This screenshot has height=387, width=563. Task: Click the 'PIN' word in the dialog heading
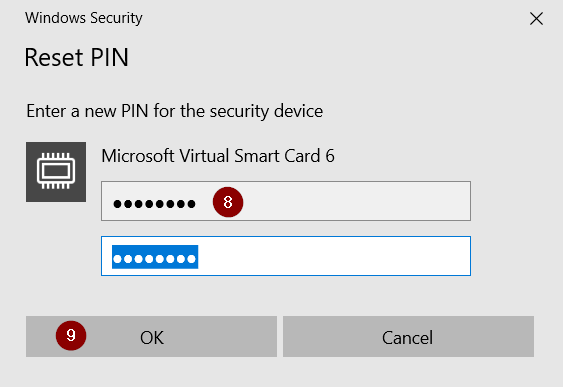point(109,57)
